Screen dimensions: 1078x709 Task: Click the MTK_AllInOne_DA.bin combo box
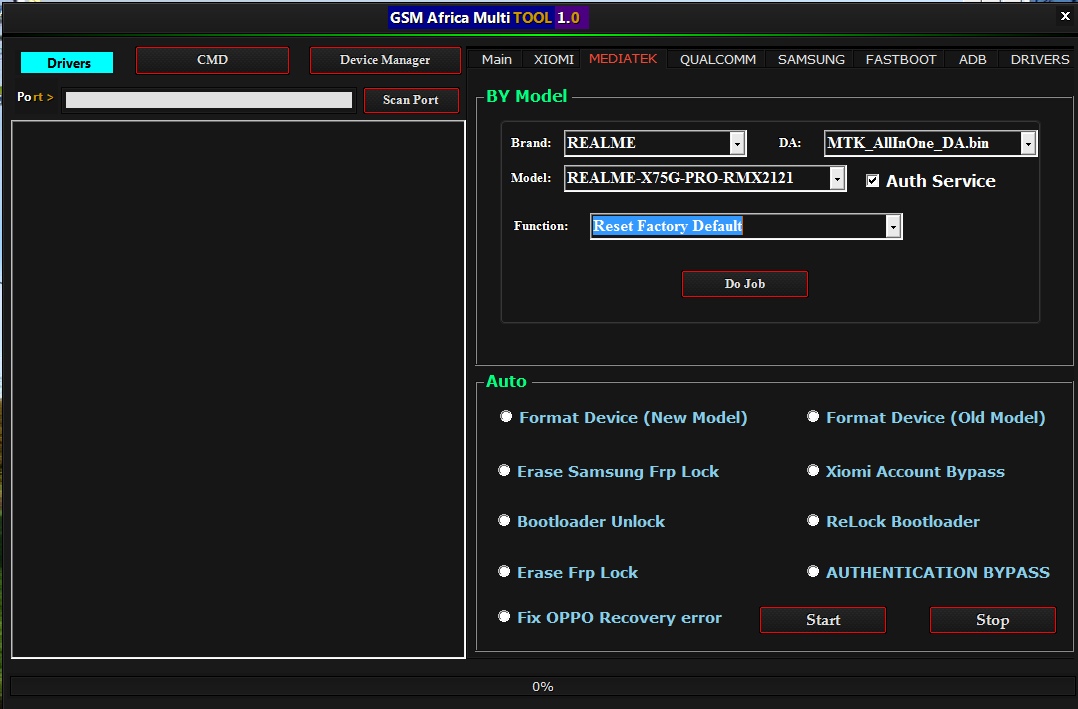click(930, 143)
